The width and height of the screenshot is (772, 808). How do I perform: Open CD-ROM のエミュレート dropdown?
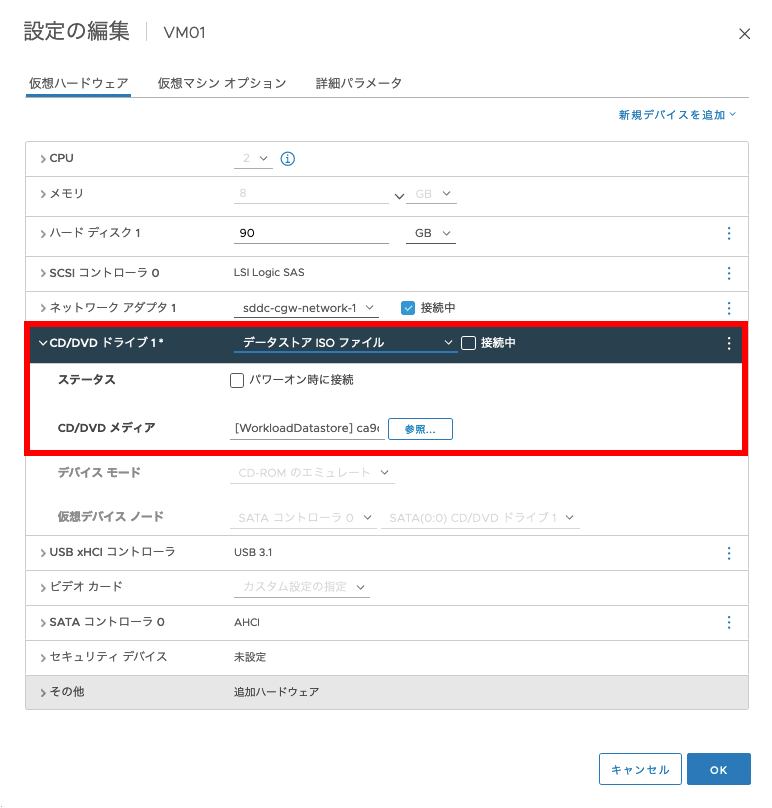312,473
